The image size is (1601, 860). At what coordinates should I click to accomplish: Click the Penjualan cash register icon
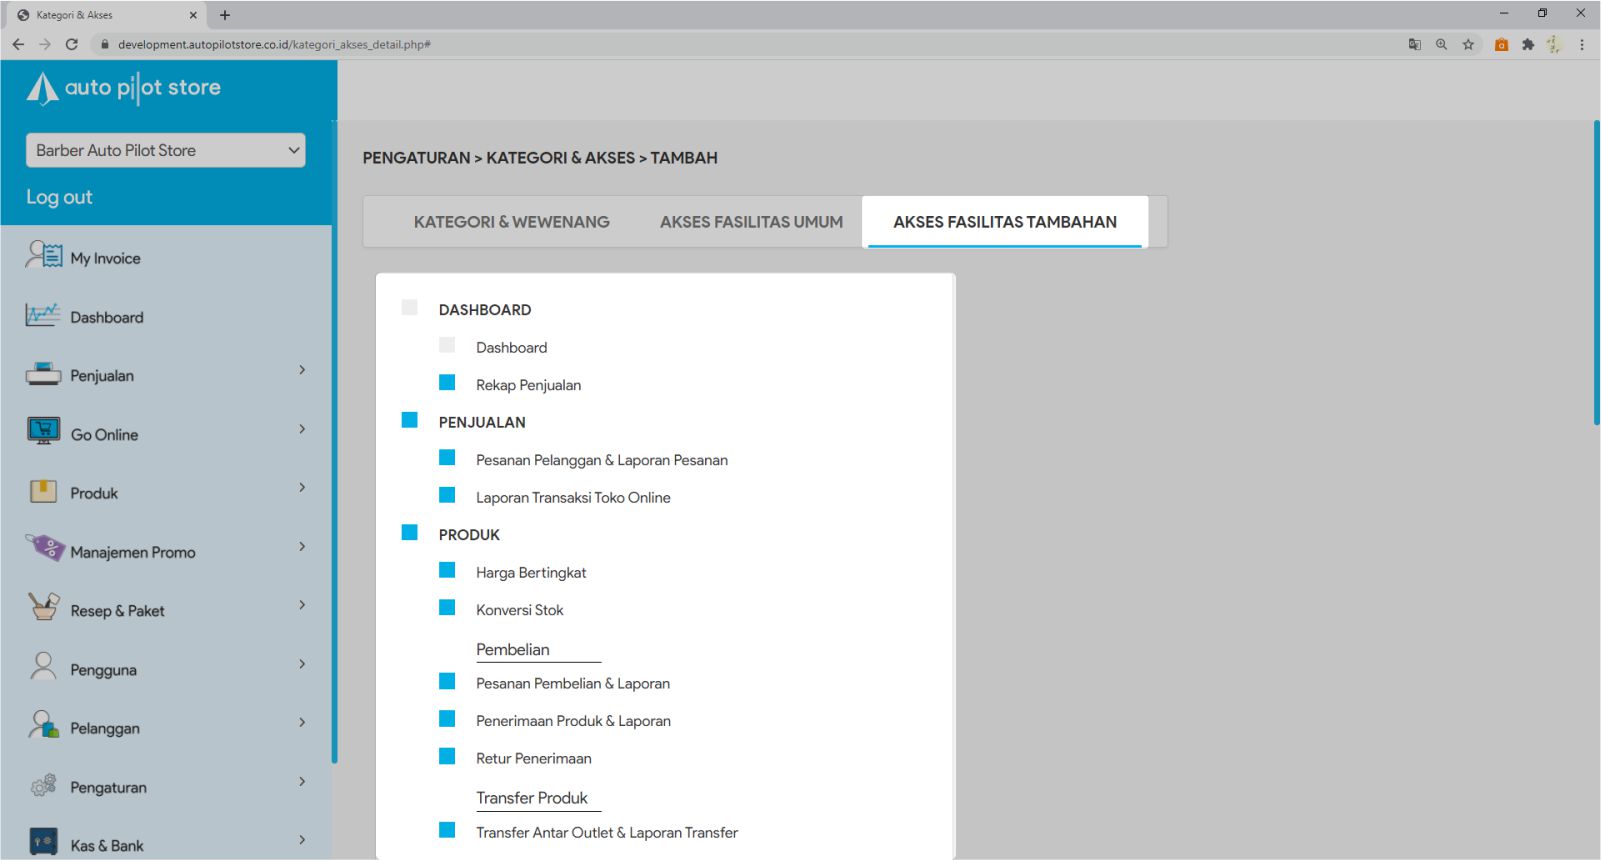(43, 374)
